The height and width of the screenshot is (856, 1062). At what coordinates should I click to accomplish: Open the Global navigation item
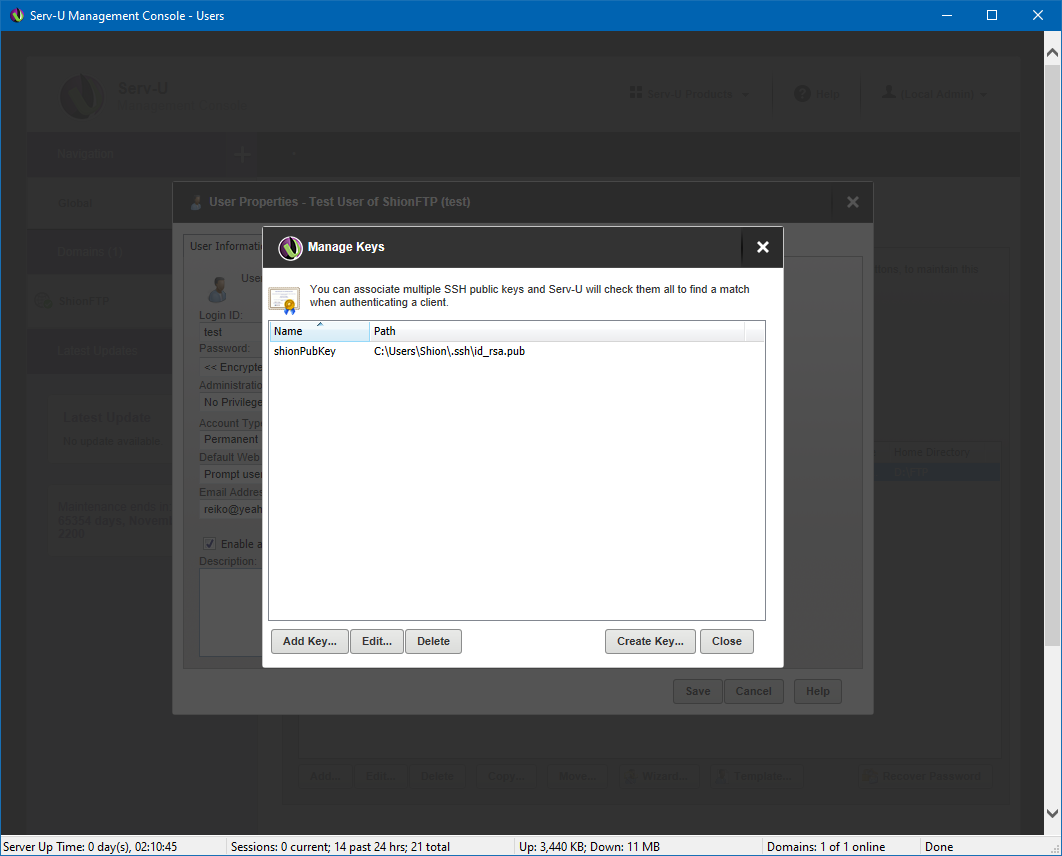pyautogui.click(x=100, y=203)
